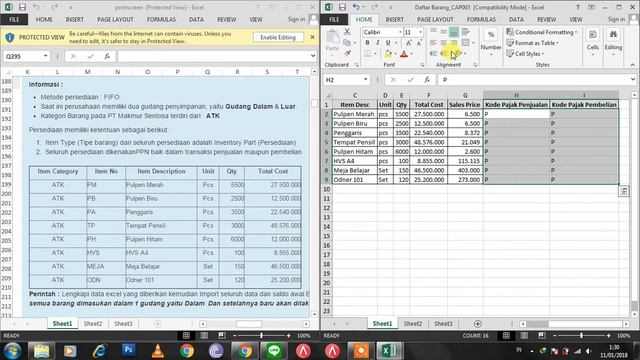Increase font size with large A icon

[x=409, y=43]
